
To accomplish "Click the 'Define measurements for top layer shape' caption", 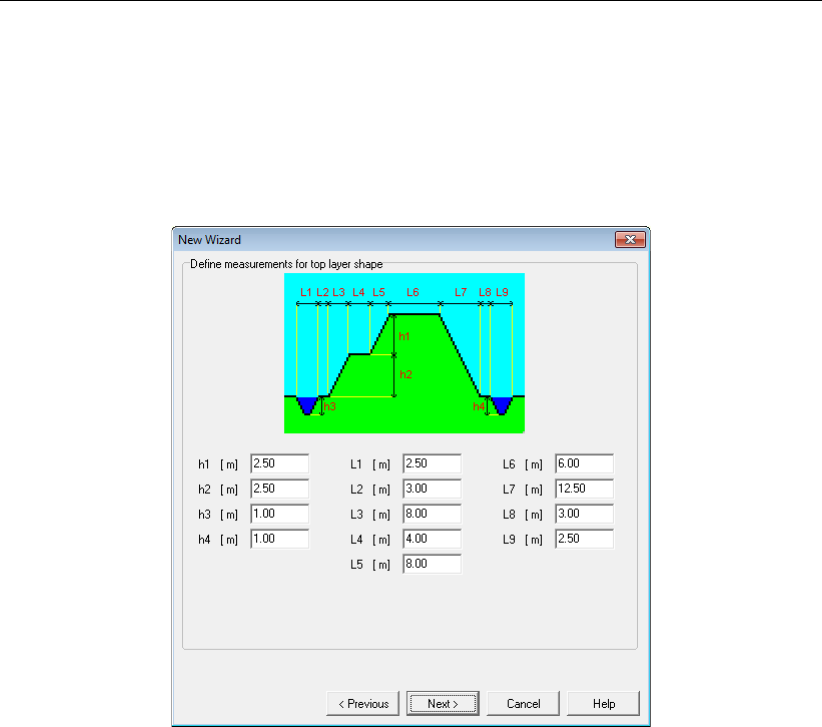I will pos(286,264).
